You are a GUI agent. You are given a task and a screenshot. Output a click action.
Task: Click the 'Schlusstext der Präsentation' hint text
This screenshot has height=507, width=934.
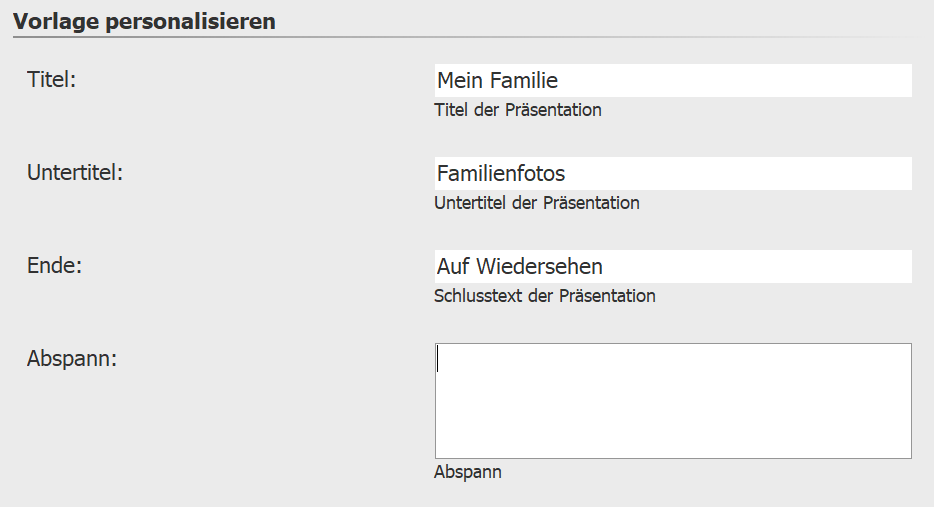coord(545,296)
